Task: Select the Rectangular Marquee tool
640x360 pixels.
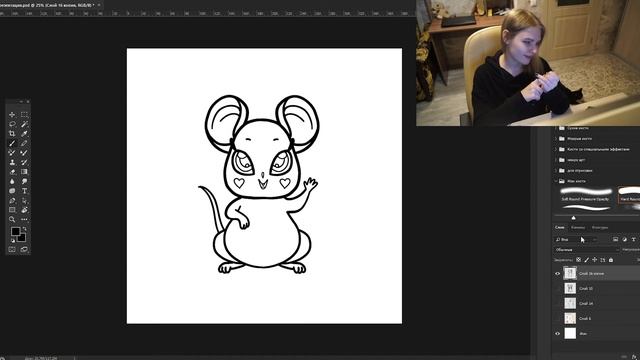Action: 24,115
